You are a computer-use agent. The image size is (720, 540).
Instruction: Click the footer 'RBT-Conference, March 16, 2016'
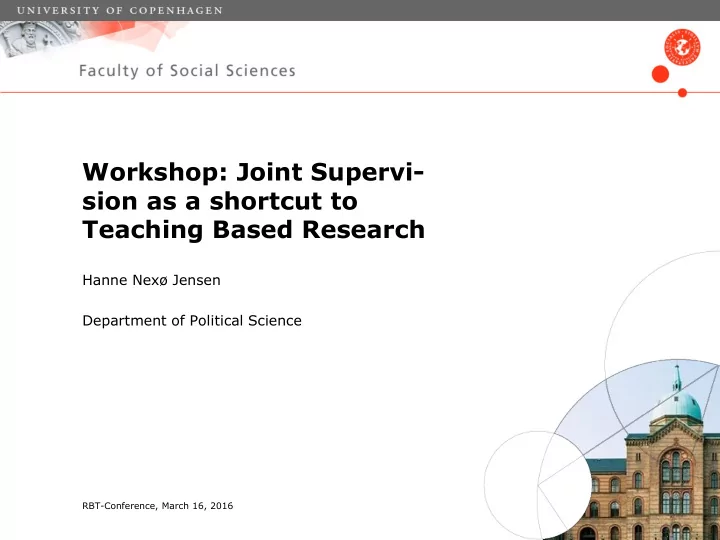coord(158,506)
